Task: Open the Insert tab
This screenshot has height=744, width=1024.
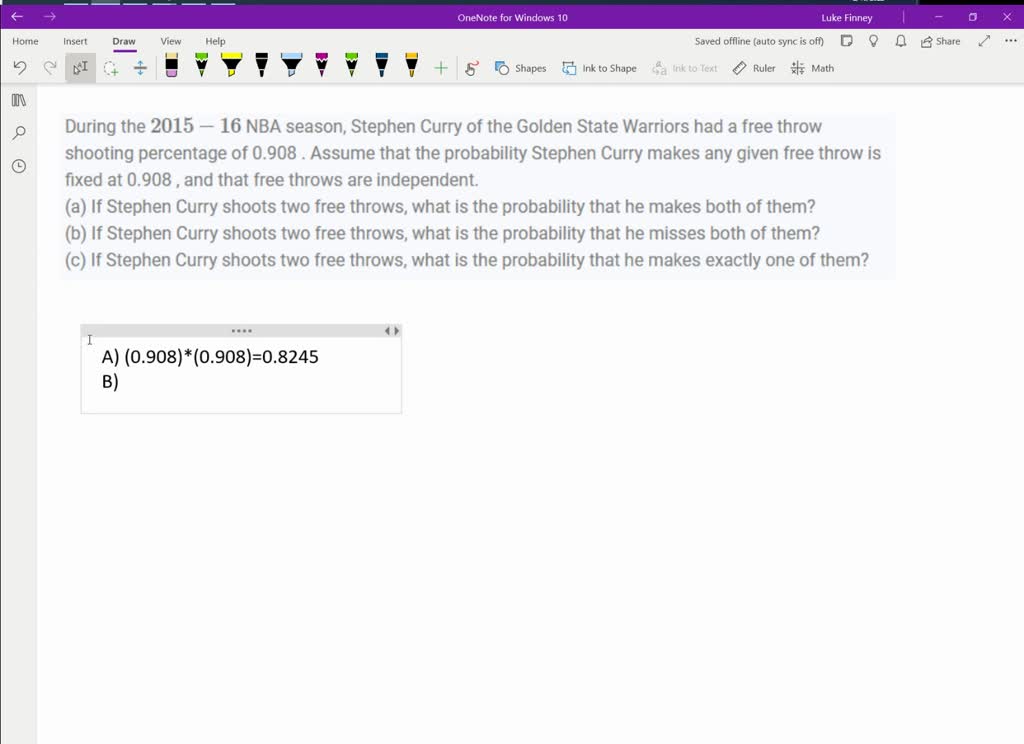Action: coord(75,41)
